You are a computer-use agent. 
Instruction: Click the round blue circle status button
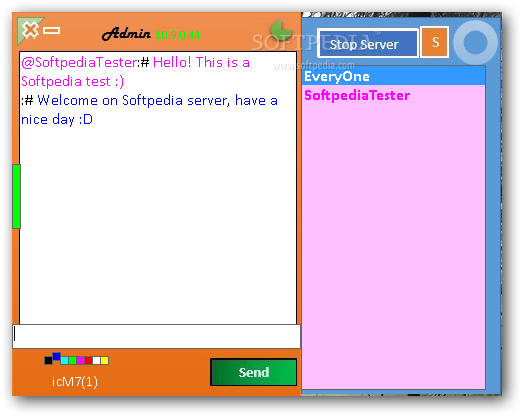pos(475,42)
